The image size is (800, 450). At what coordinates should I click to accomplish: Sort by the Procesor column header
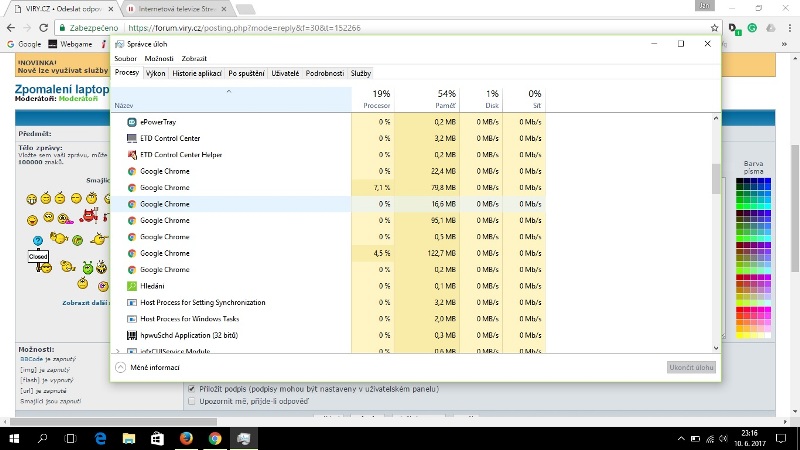click(373, 99)
